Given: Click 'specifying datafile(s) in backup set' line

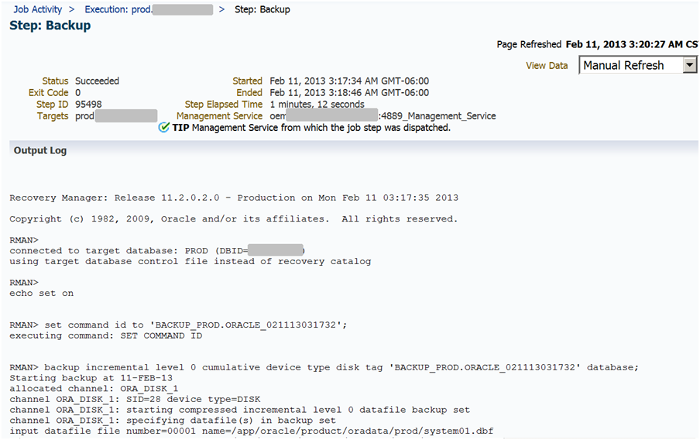Looking at the screenshot, I should point(172,420).
